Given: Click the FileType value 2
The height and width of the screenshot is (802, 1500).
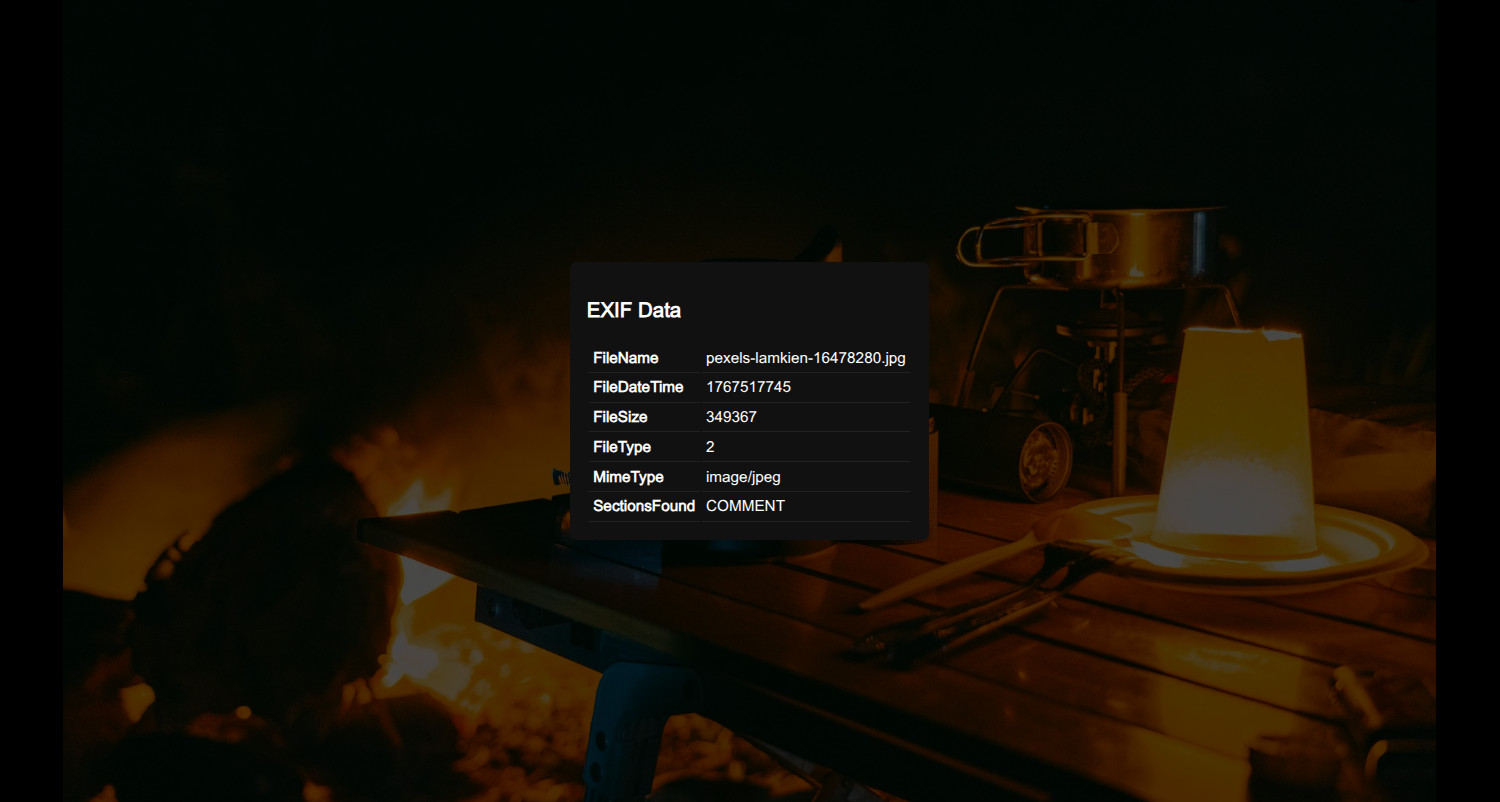Looking at the screenshot, I should coord(710,447).
